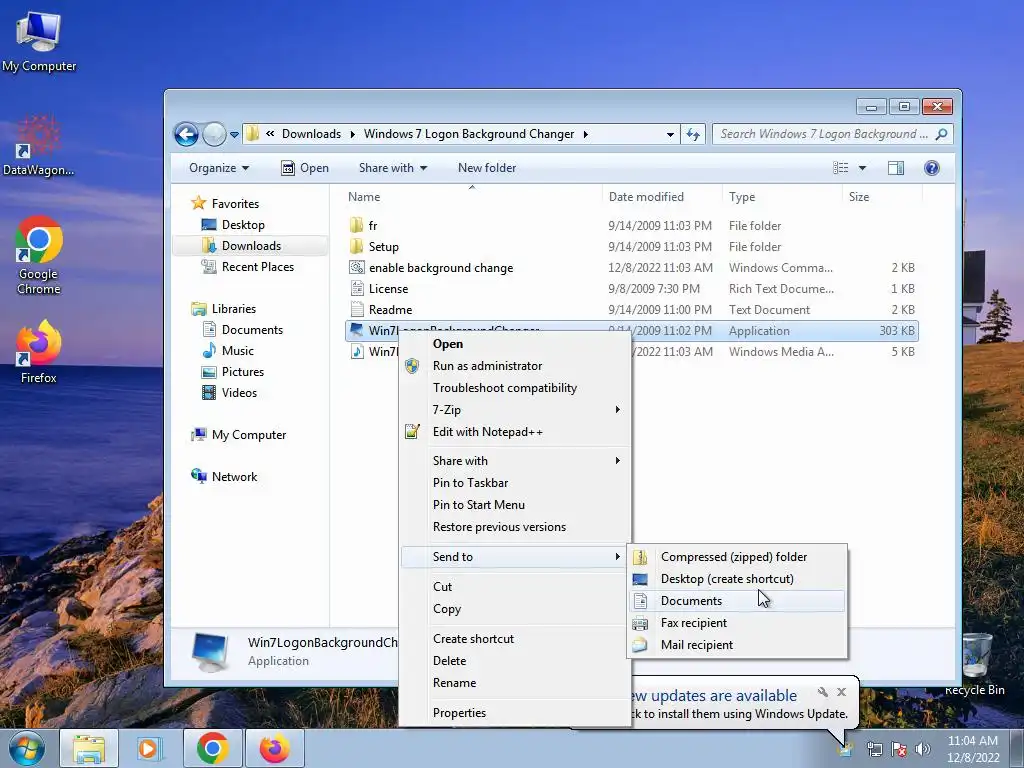Select the Pictures library
This screenshot has height=768, width=1024.
tap(243, 372)
